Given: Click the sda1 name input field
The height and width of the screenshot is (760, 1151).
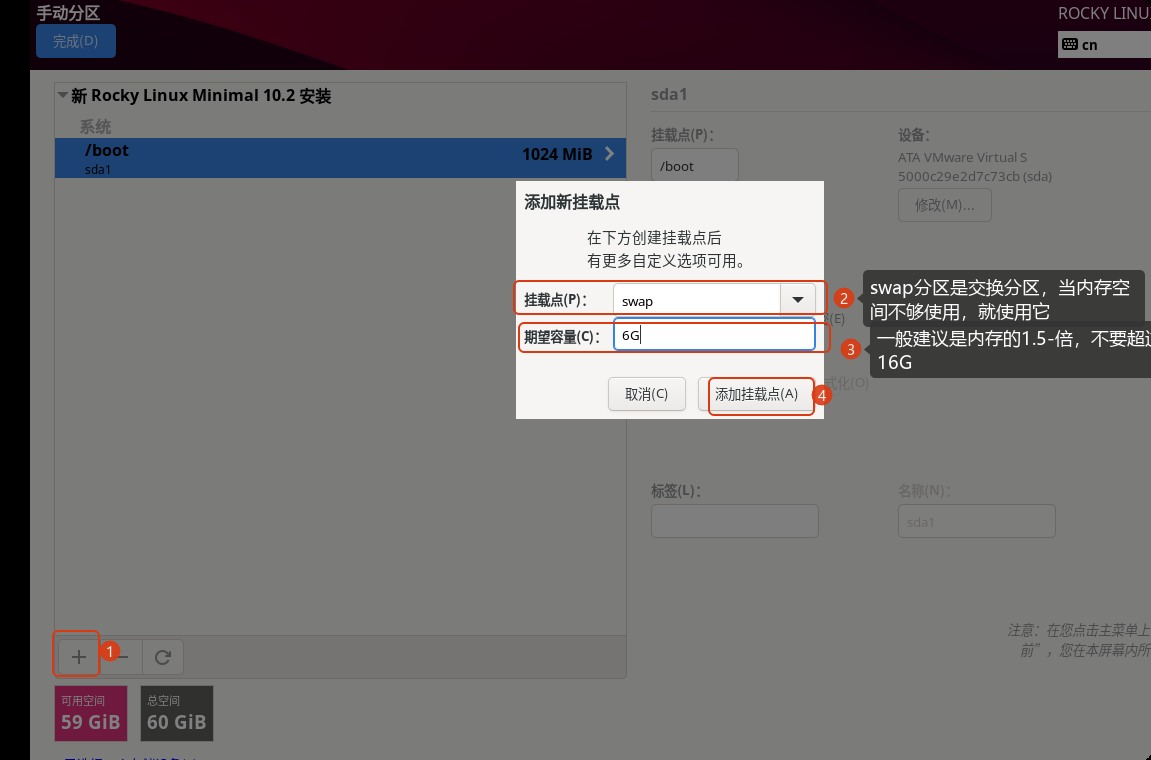Looking at the screenshot, I should (976, 521).
